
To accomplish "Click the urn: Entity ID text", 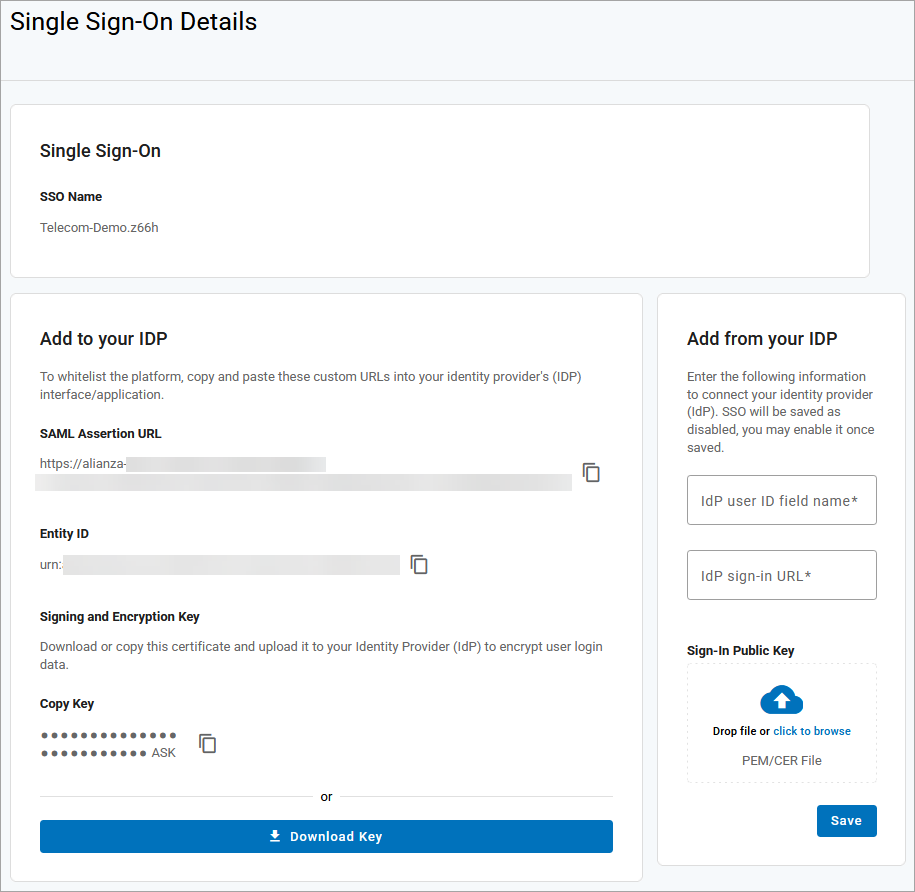I will pyautogui.click(x=51, y=565).
